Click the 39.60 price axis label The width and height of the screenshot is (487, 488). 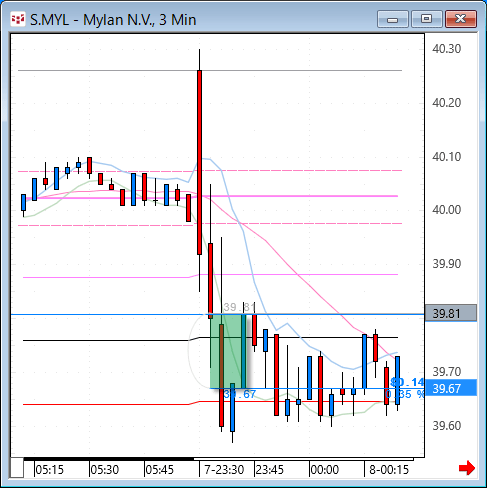point(447,426)
